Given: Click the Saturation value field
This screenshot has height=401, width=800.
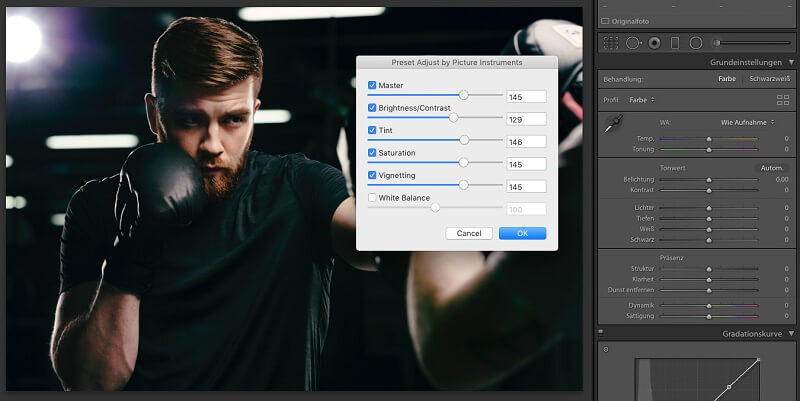Looking at the screenshot, I should pyautogui.click(x=526, y=164).
